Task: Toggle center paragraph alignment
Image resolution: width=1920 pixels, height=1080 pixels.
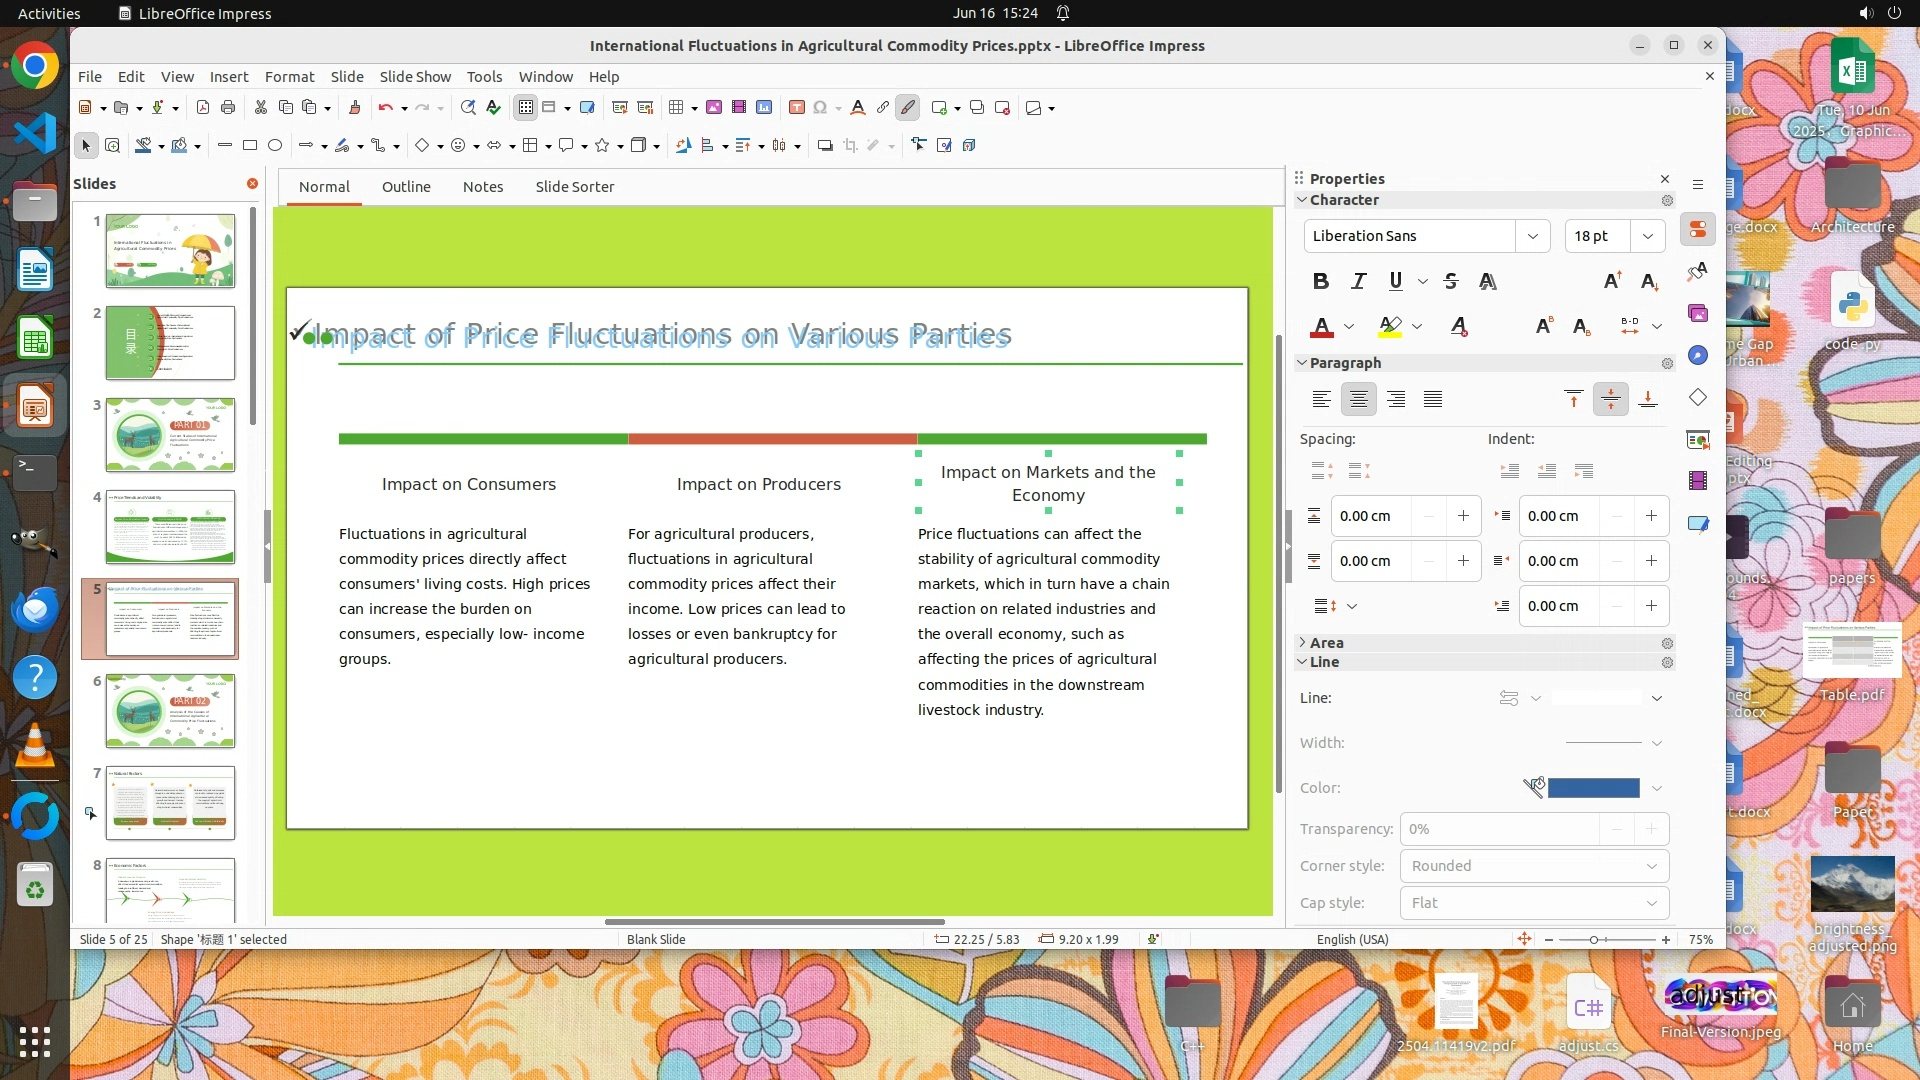Action: [x=1358, y=400]
